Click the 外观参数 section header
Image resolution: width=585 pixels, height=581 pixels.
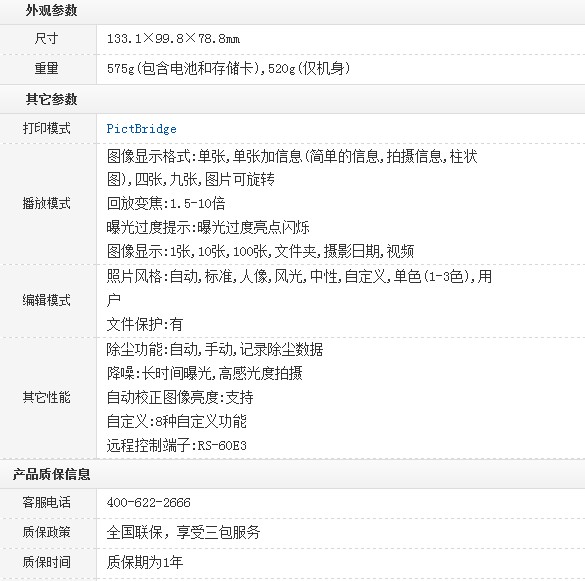click(51, 10)
